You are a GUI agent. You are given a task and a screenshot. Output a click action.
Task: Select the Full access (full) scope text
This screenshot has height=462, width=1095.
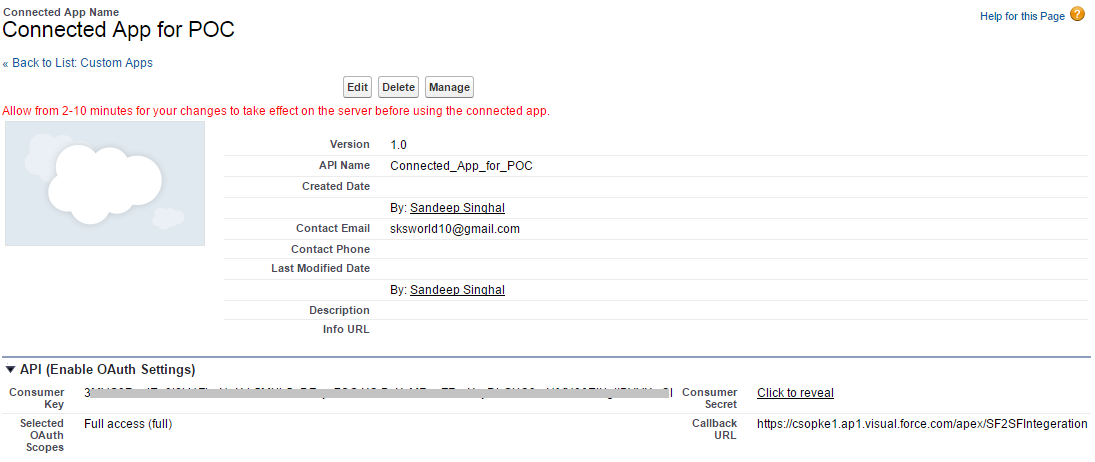[x=128, y=424]
